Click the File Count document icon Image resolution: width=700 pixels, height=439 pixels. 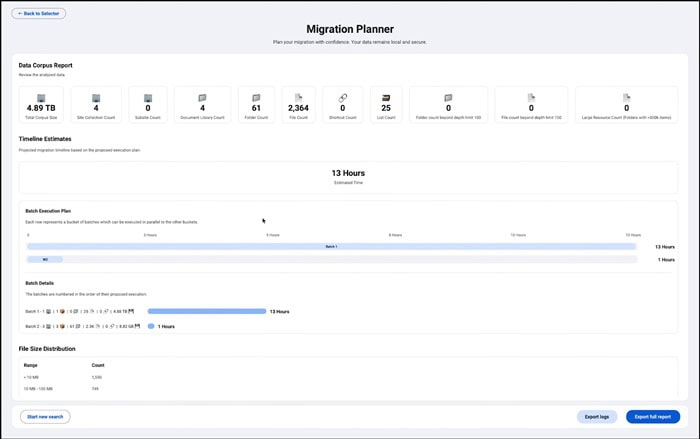click(298, 97)
